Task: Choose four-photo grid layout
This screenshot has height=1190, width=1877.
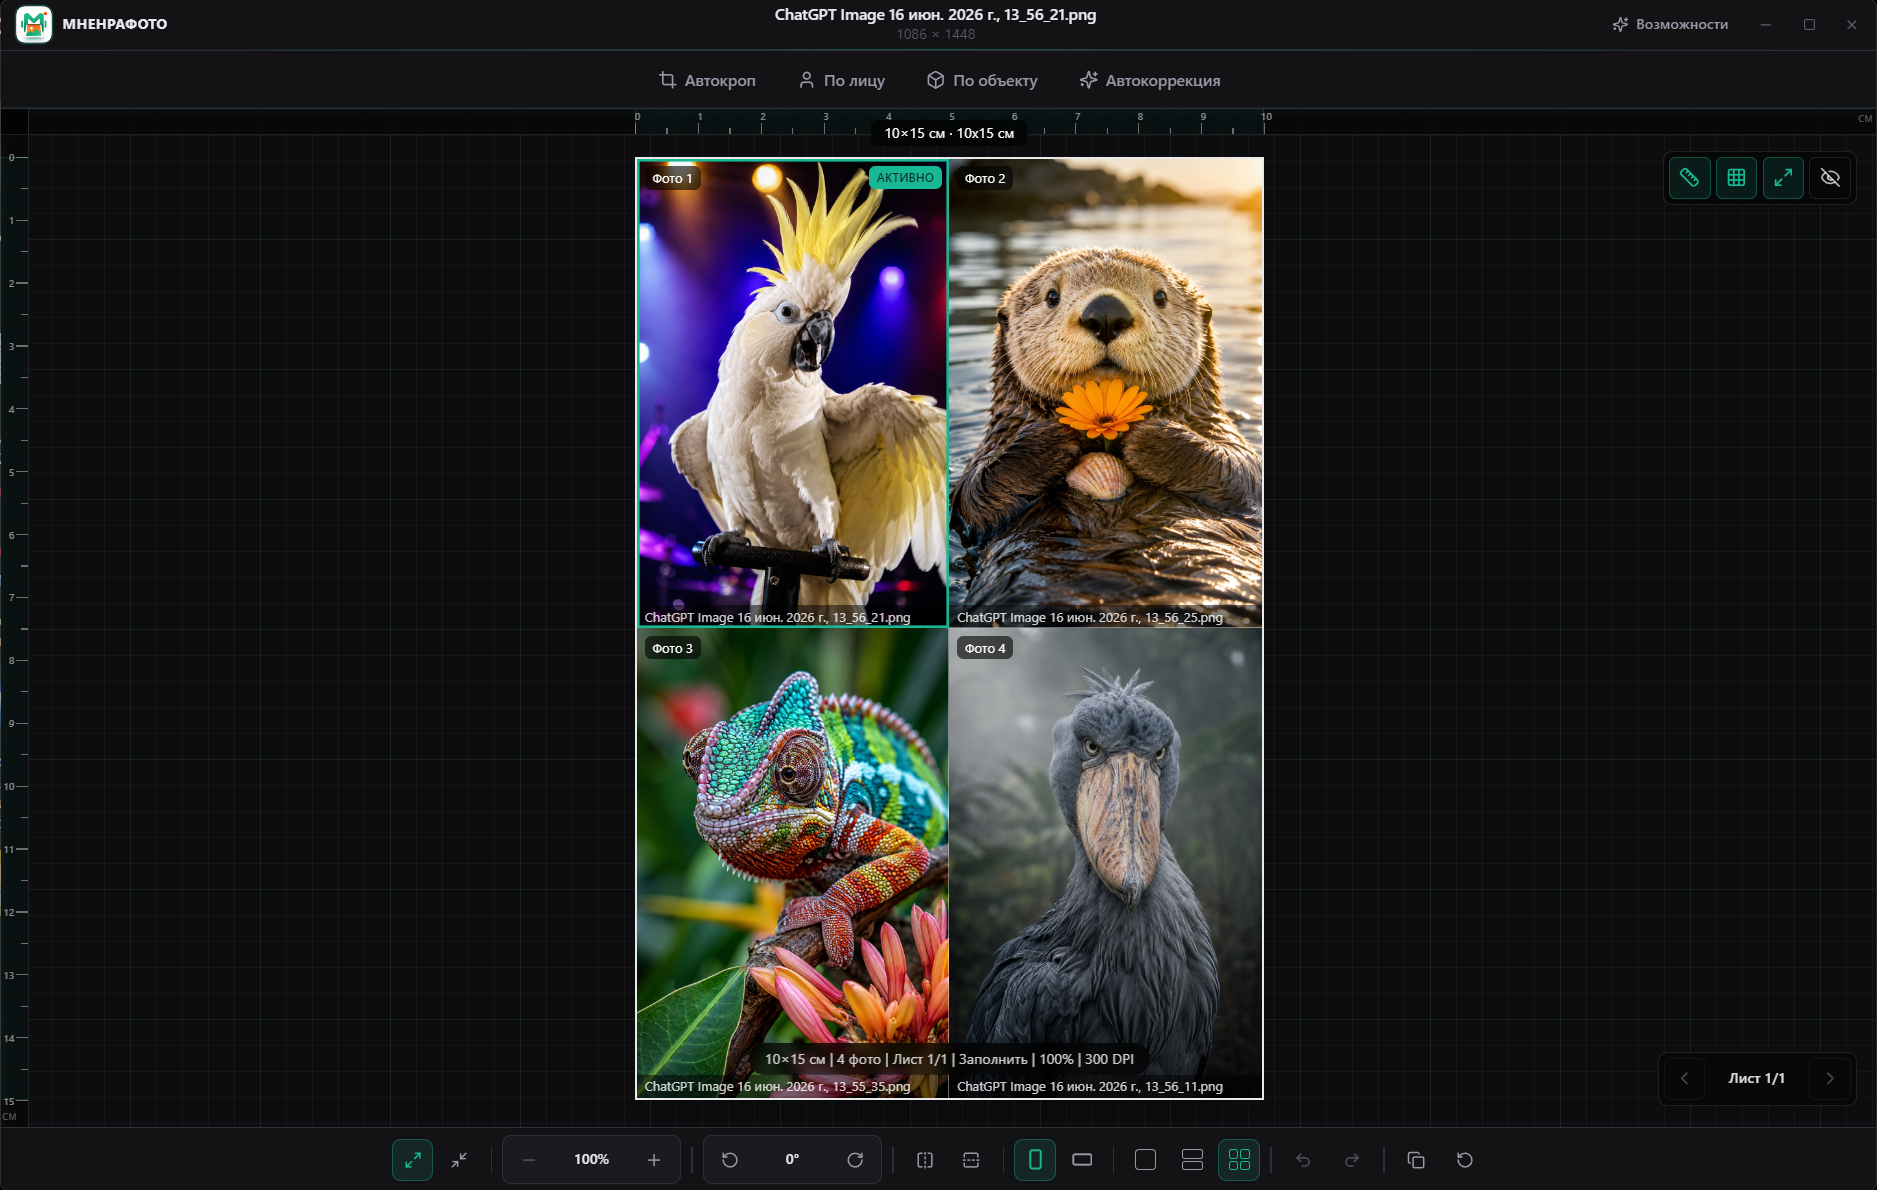Action: click(1239, 1160)
